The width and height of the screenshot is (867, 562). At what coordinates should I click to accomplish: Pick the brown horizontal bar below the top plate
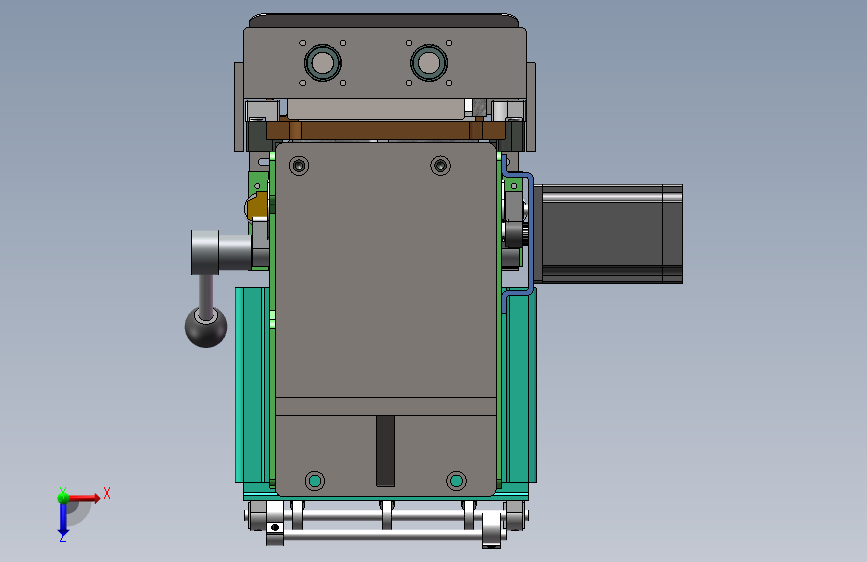click(x=386, y=131)
